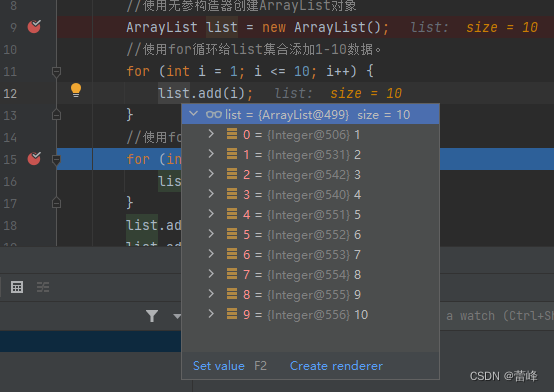This screenshot has width=554, height=392.
Task: Open the lightbulb quick-fix on line 12
Action: tap(76, 90)
